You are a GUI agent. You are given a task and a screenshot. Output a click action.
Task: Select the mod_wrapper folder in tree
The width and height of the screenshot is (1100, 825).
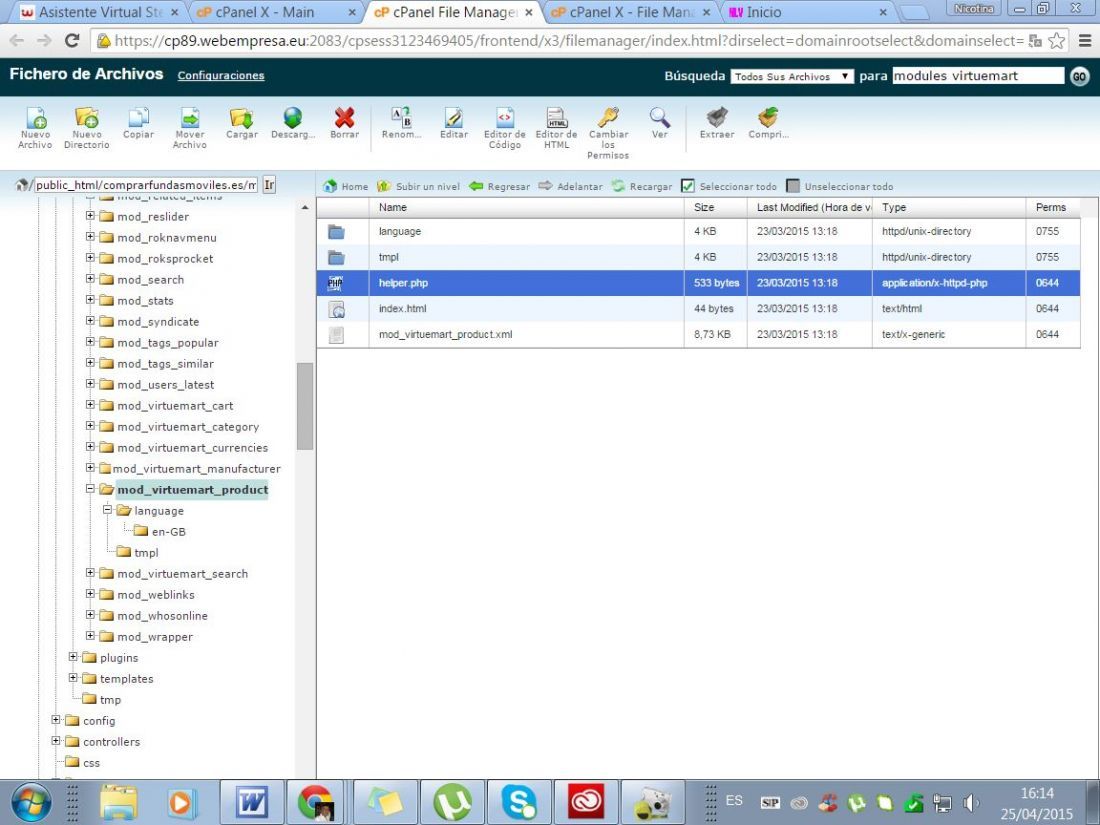(x=154, y=637)
